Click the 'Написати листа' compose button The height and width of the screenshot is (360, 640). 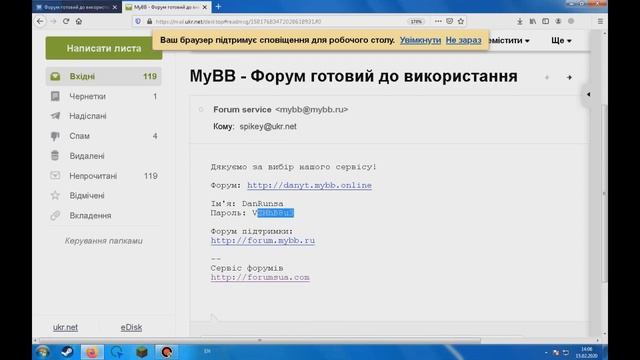[104, 48]
